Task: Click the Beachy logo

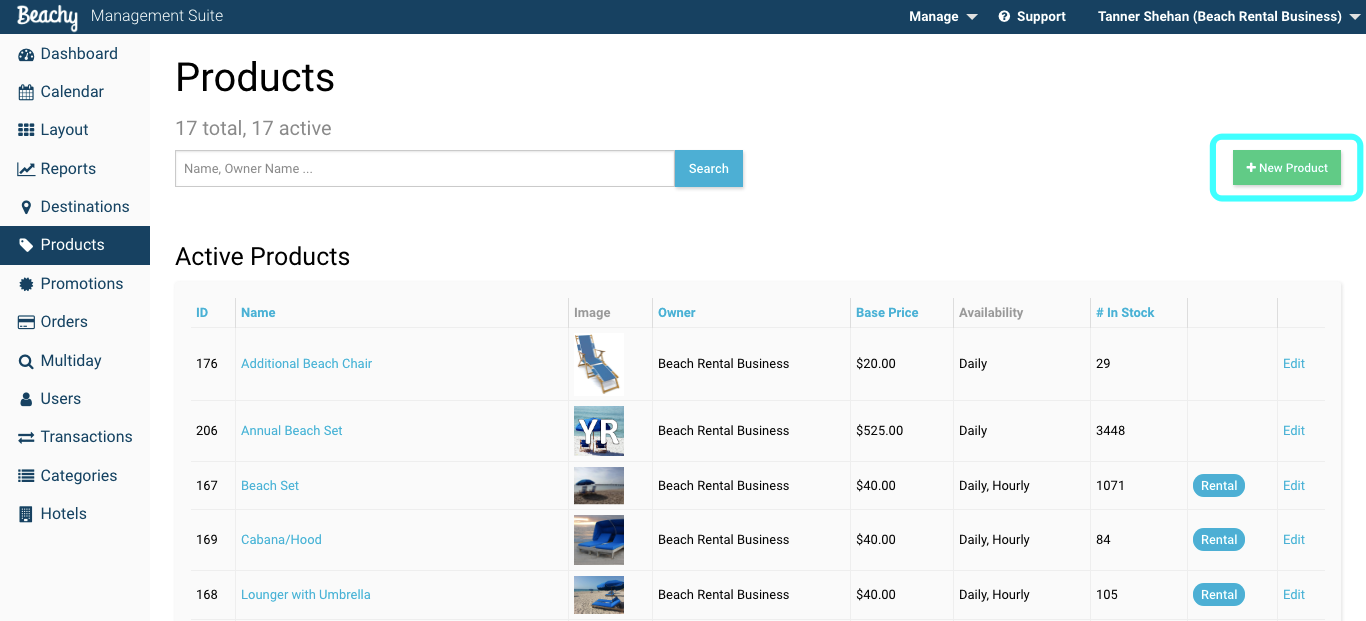Action: pos(47,17)
